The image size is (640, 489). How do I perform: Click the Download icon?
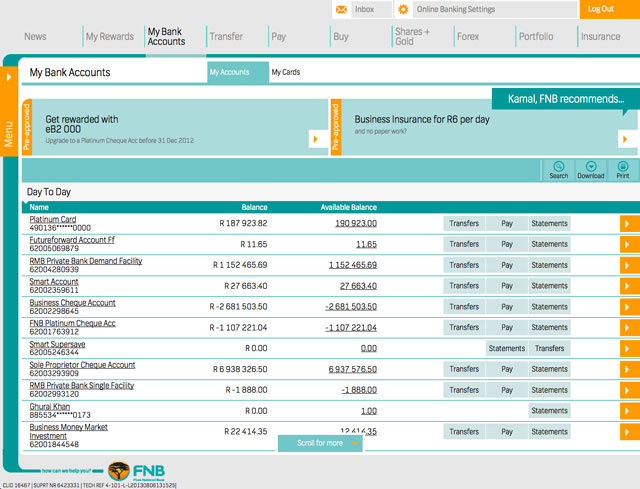coord(591,167)
